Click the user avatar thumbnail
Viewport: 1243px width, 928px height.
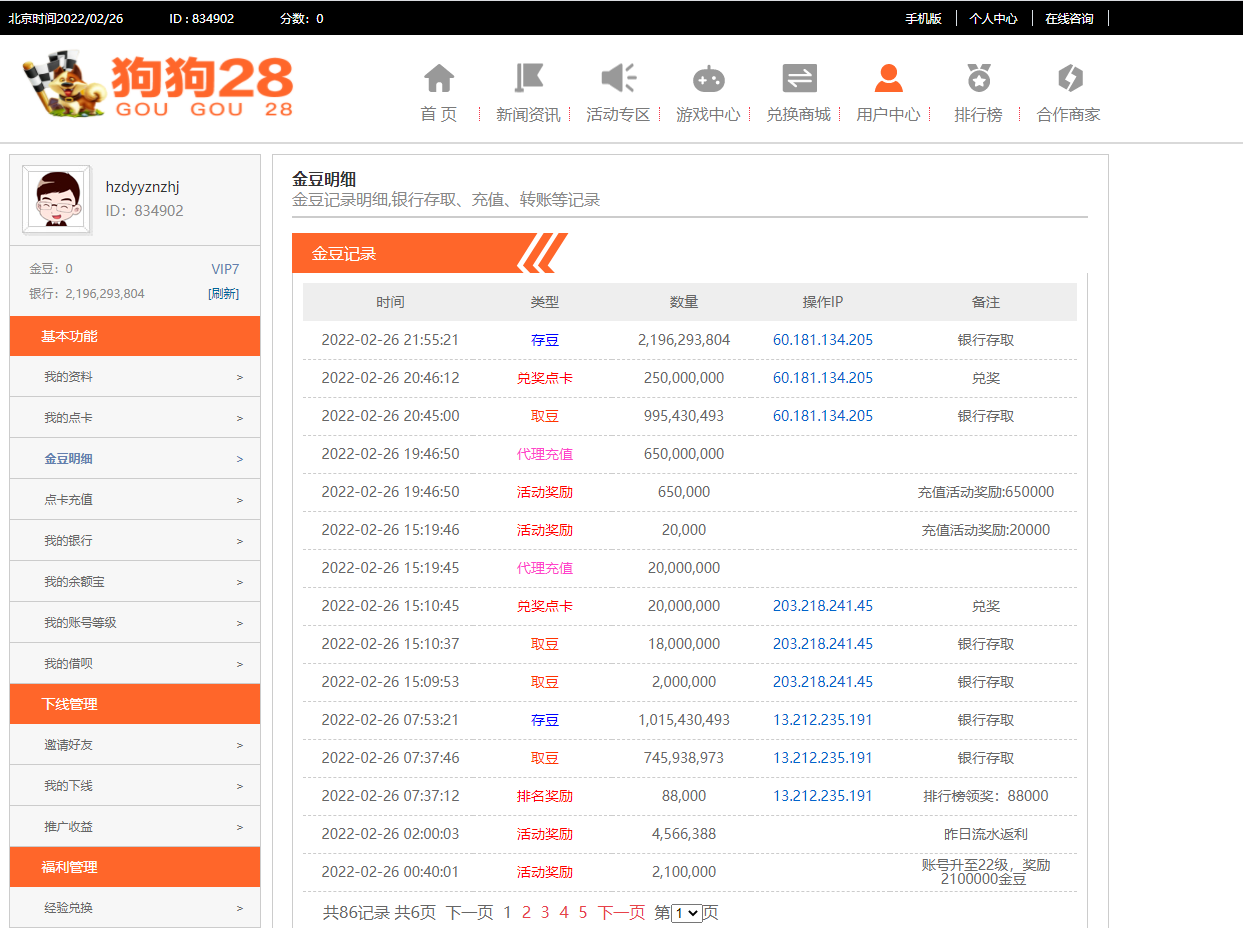pos(57,199)
